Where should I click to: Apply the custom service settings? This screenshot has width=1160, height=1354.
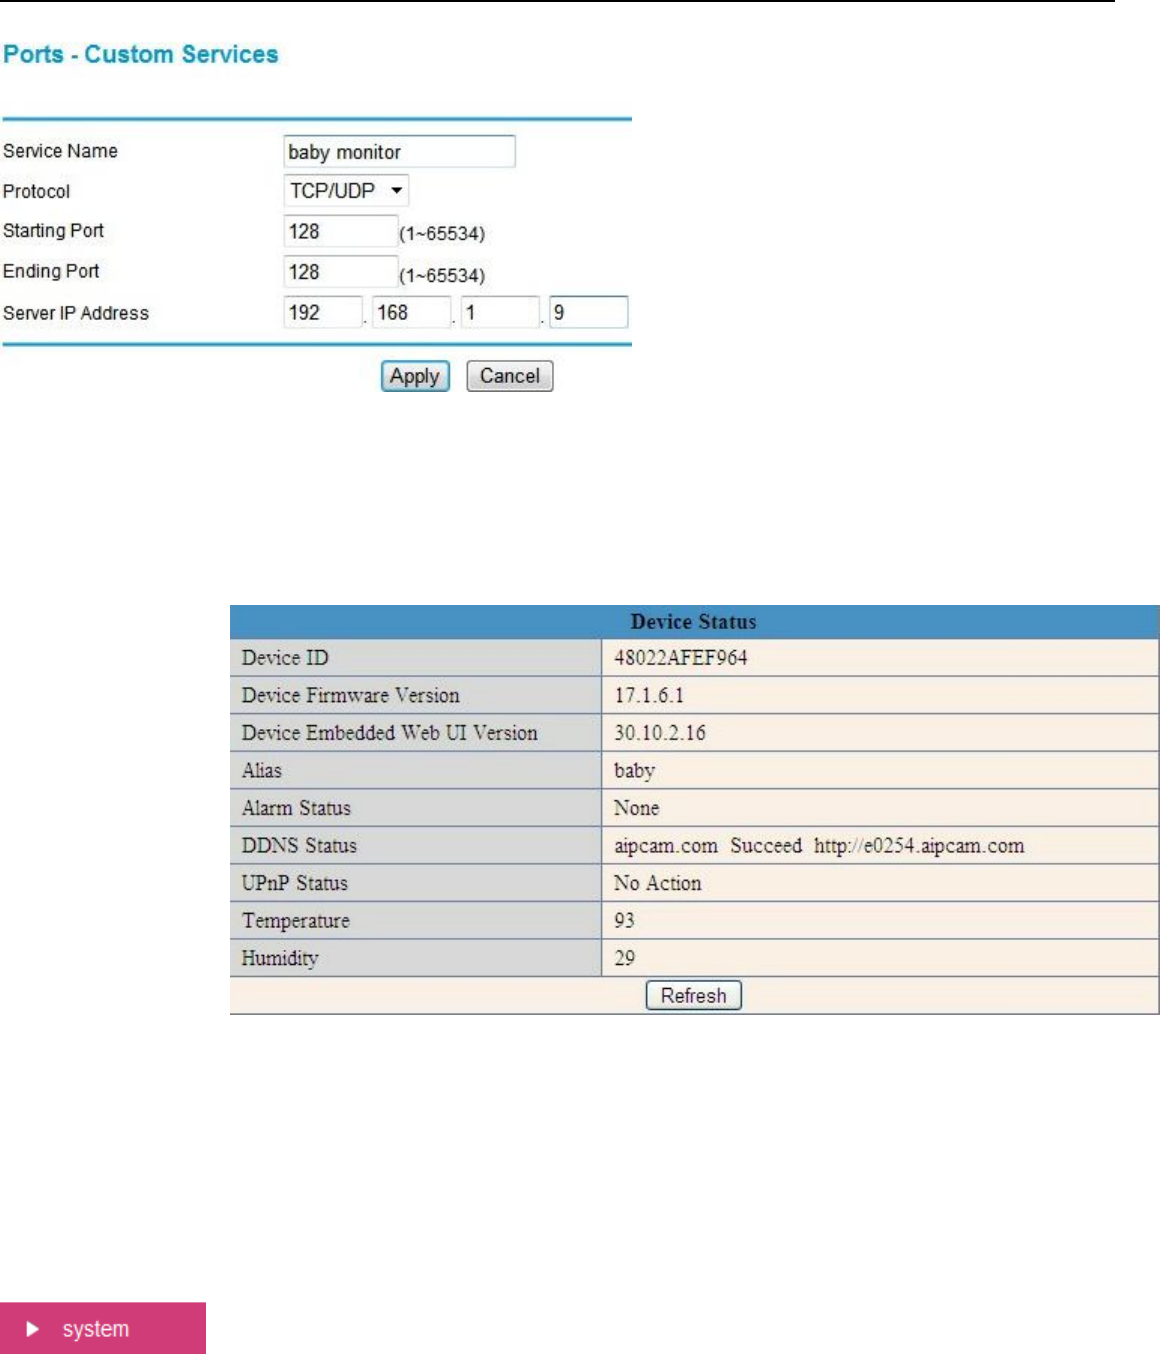click(415, 376)
